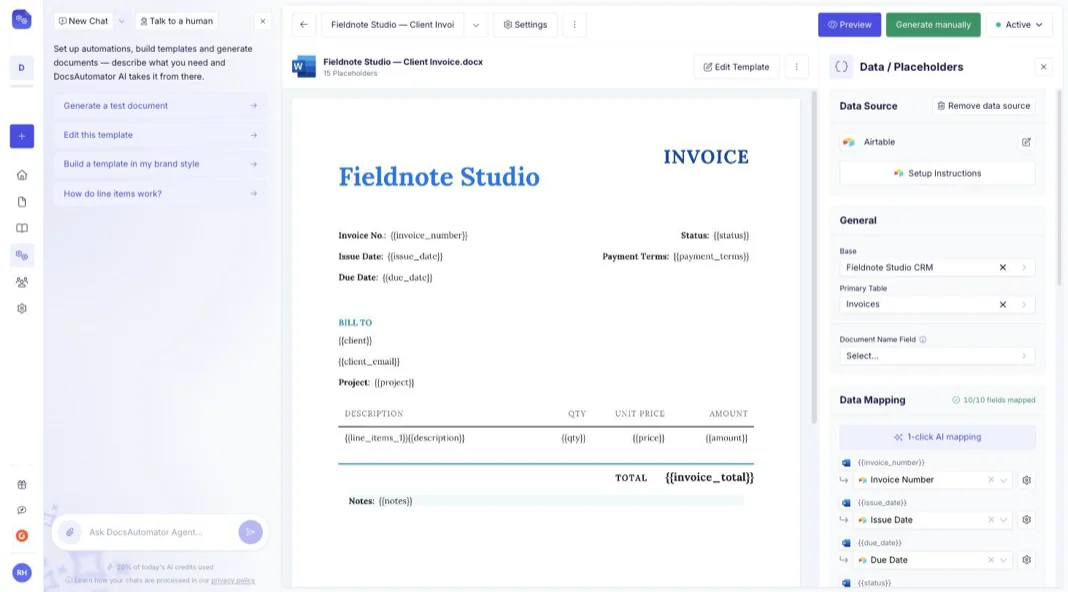The width and height of the screenshot is (1068, 592).
Task: Click the blue plus create button in sidebar
Action: tap(22, 136)
